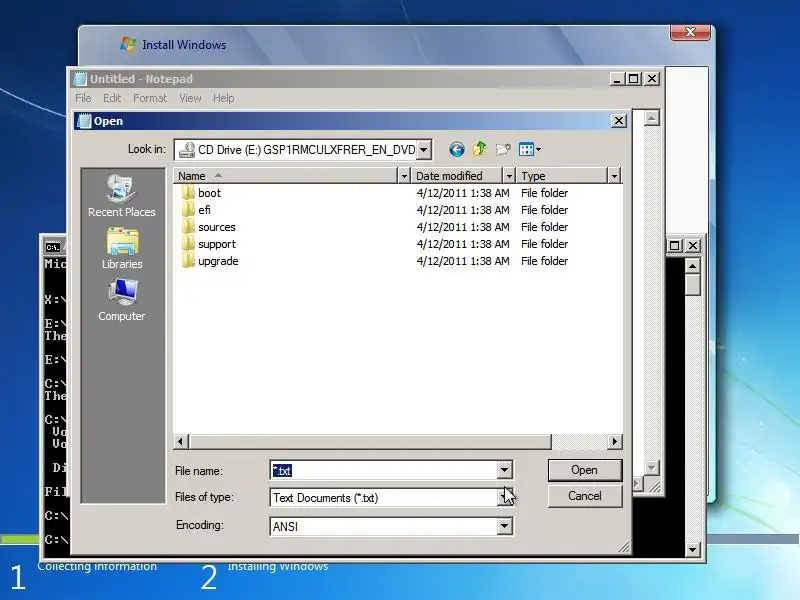Sort by Type column header

(562, 176)
